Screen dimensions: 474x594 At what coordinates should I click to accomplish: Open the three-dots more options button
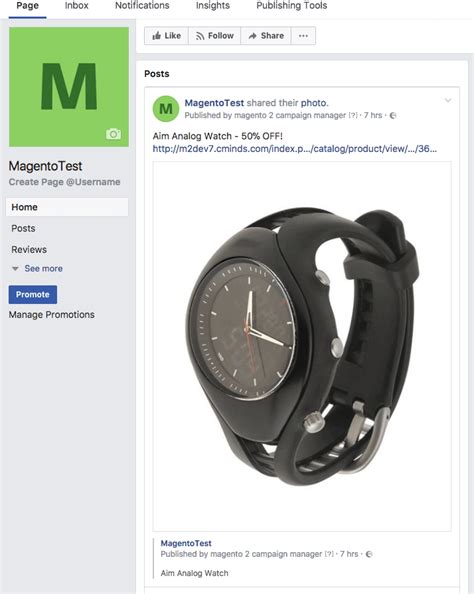[x=303, y=36]
